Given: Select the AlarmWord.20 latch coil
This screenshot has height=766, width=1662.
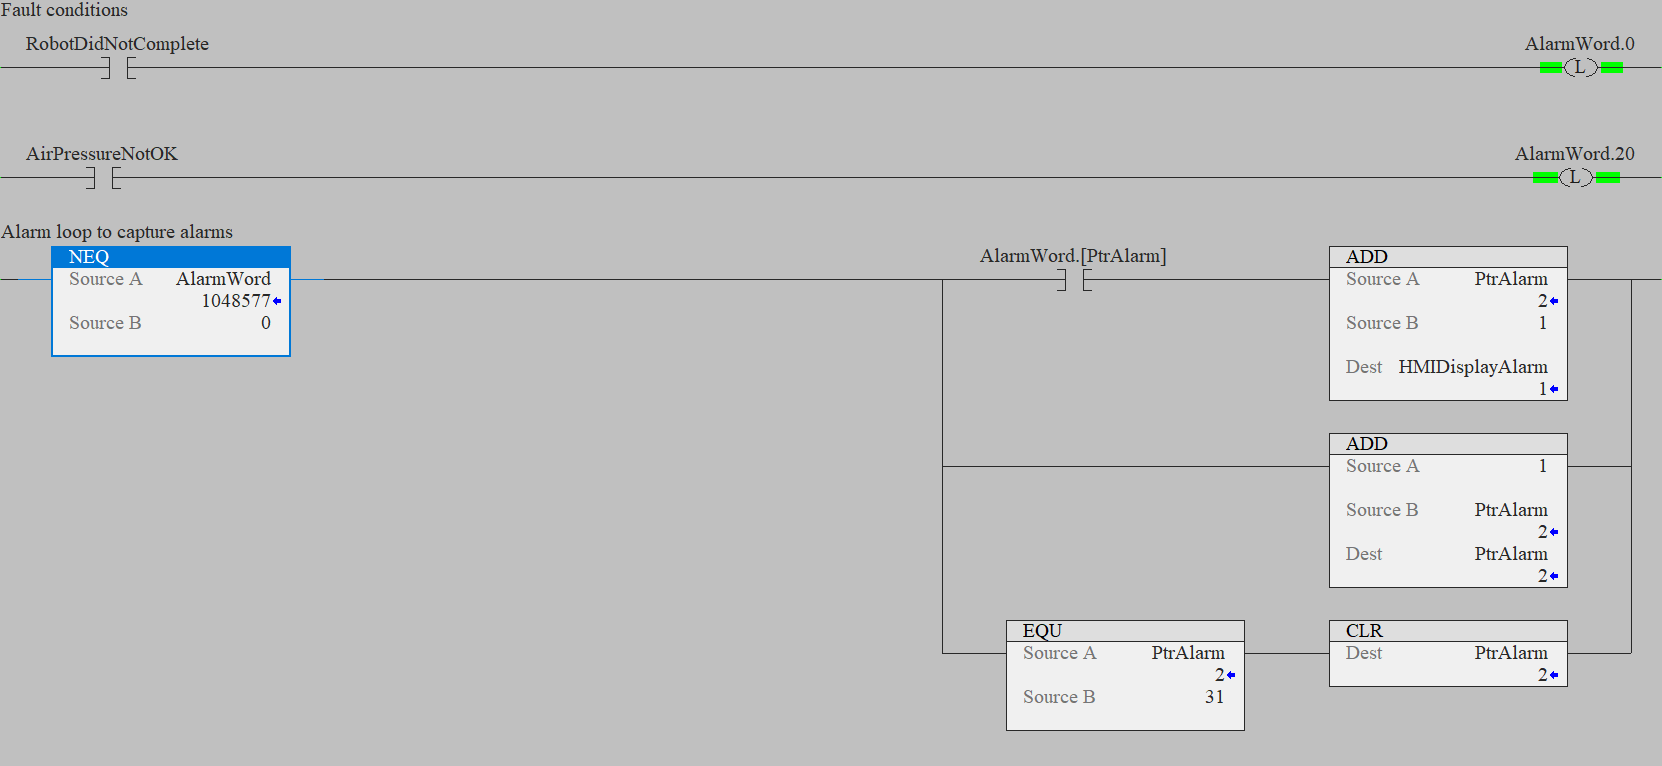Looking at the screenshot, I should (x=1575, y=178).
